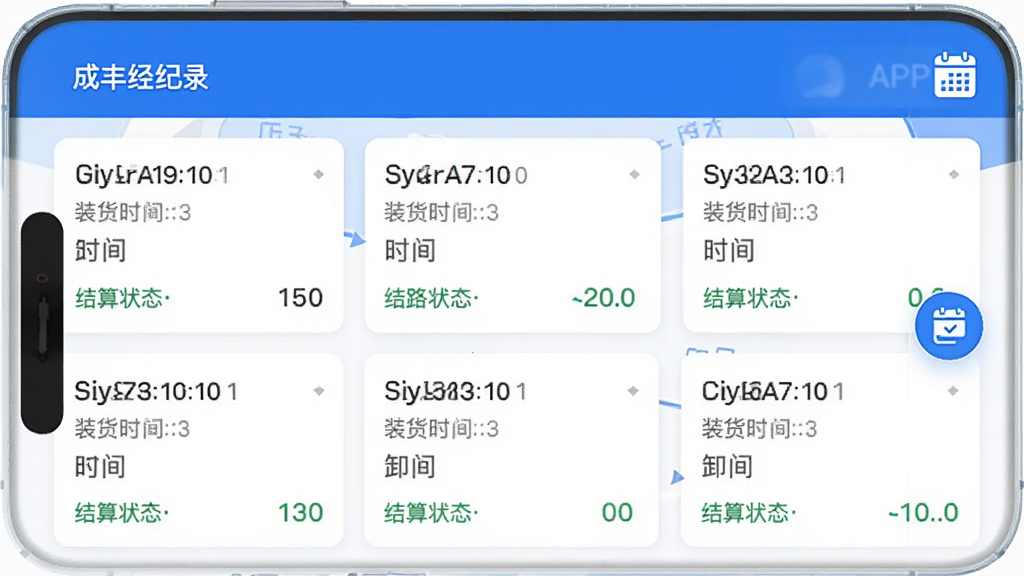Screen dimensions: 1024x576
Task: Open the Sy32A3:10 record card title
Action: point(774,175)
